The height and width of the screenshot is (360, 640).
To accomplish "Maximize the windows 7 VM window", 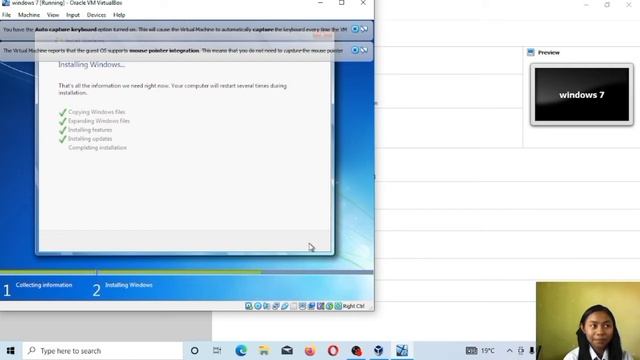I will pos(342,3).
